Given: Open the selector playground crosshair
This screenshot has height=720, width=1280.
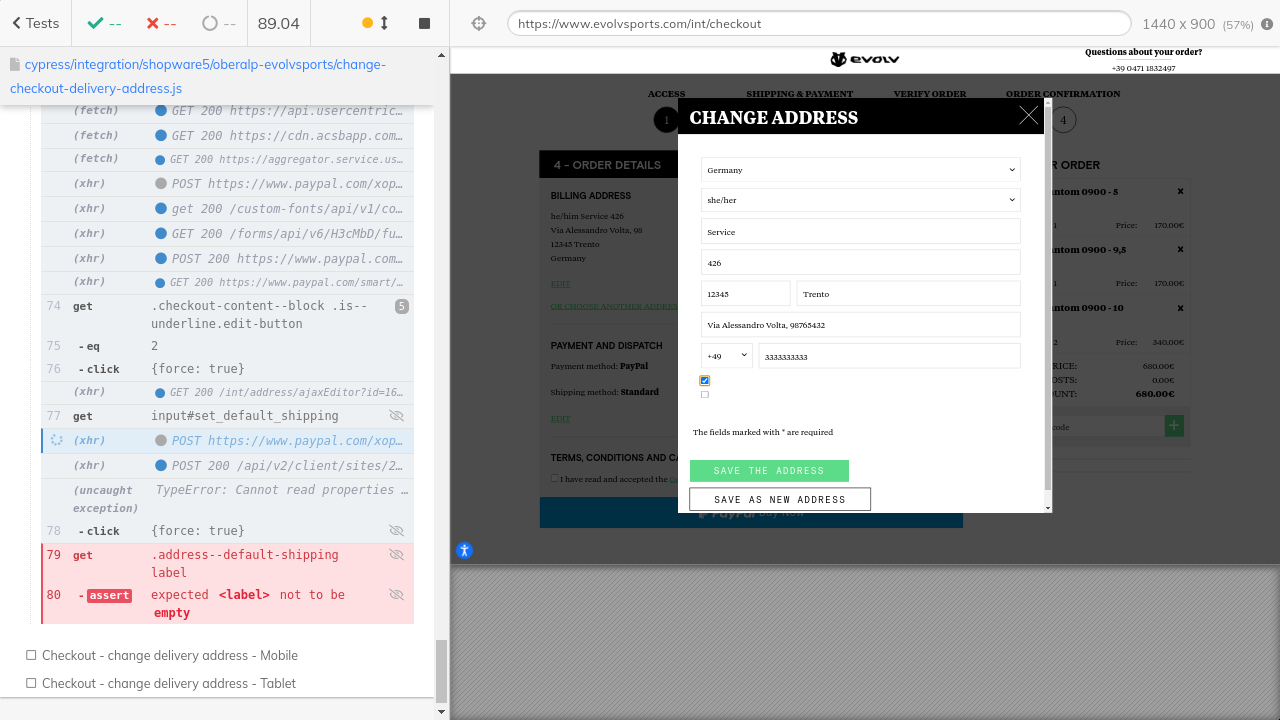Looking at the screenshot, I should (479, 23).
